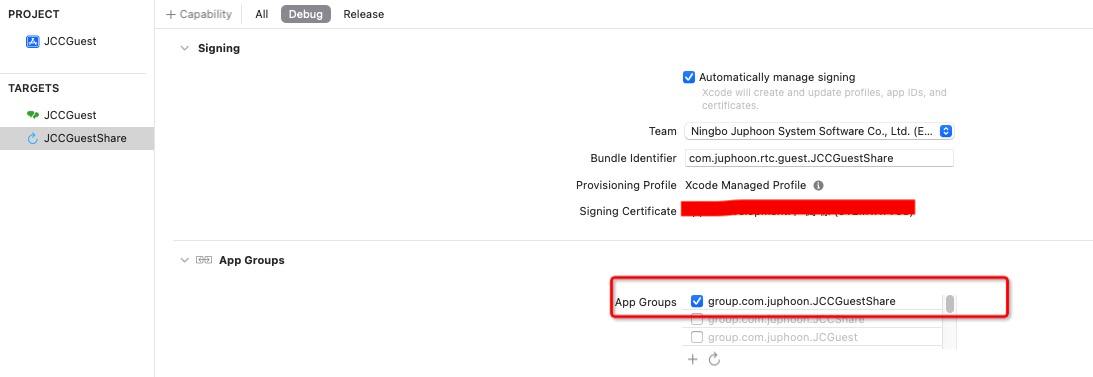Viewport: 1093px width, 377px height.
Task: Toggle Automatically manage signing checkbox
Action: point(689,77)
